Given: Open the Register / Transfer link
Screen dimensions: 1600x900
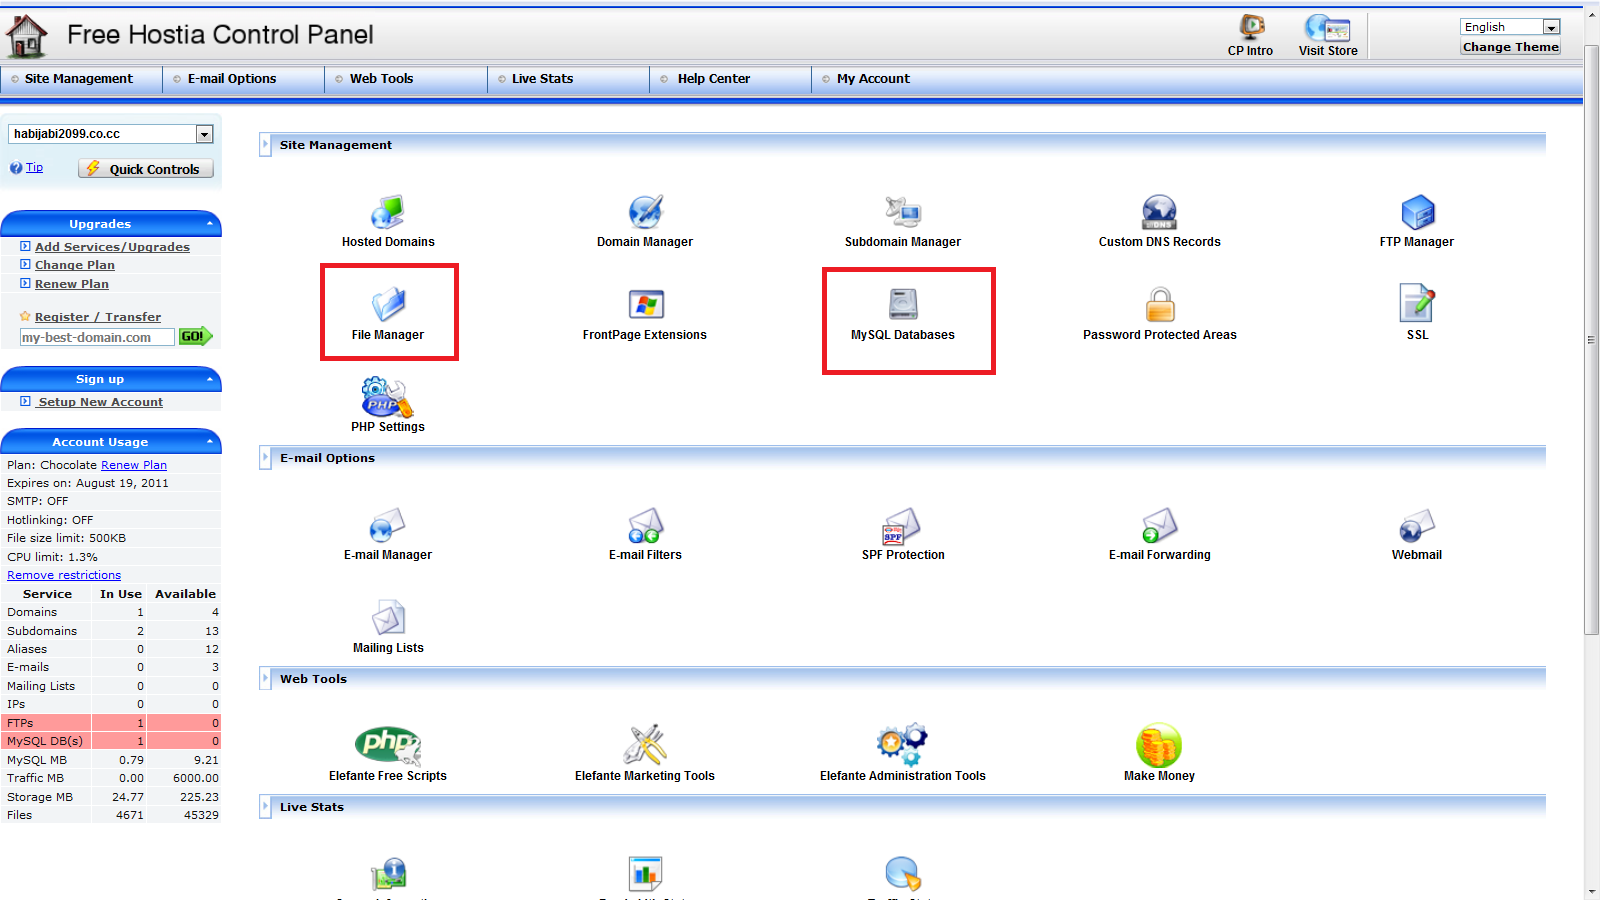Looking at the screenshot, I should [x=98, y=317].
